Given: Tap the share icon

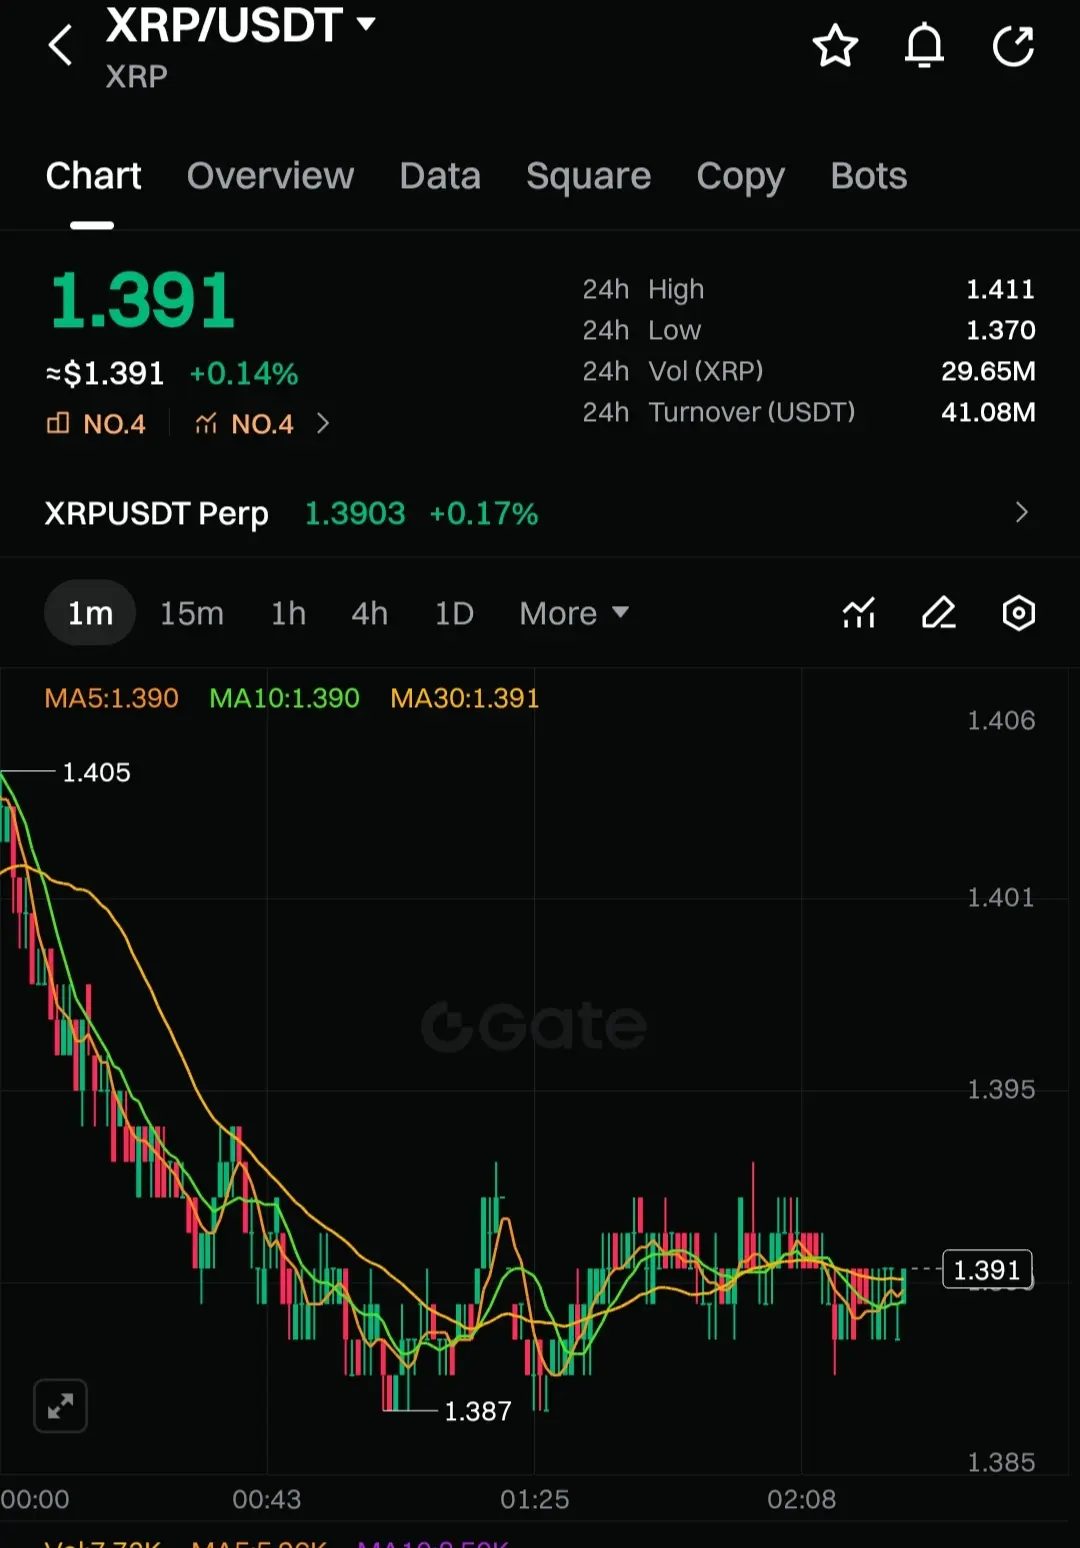Looking at the screenshot, I should pyautogui.click(x=1013, y=46).
